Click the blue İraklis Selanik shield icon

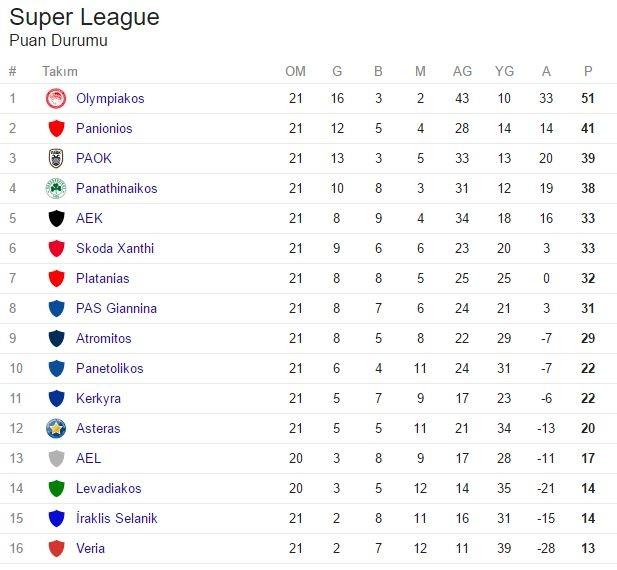point(56,518)
